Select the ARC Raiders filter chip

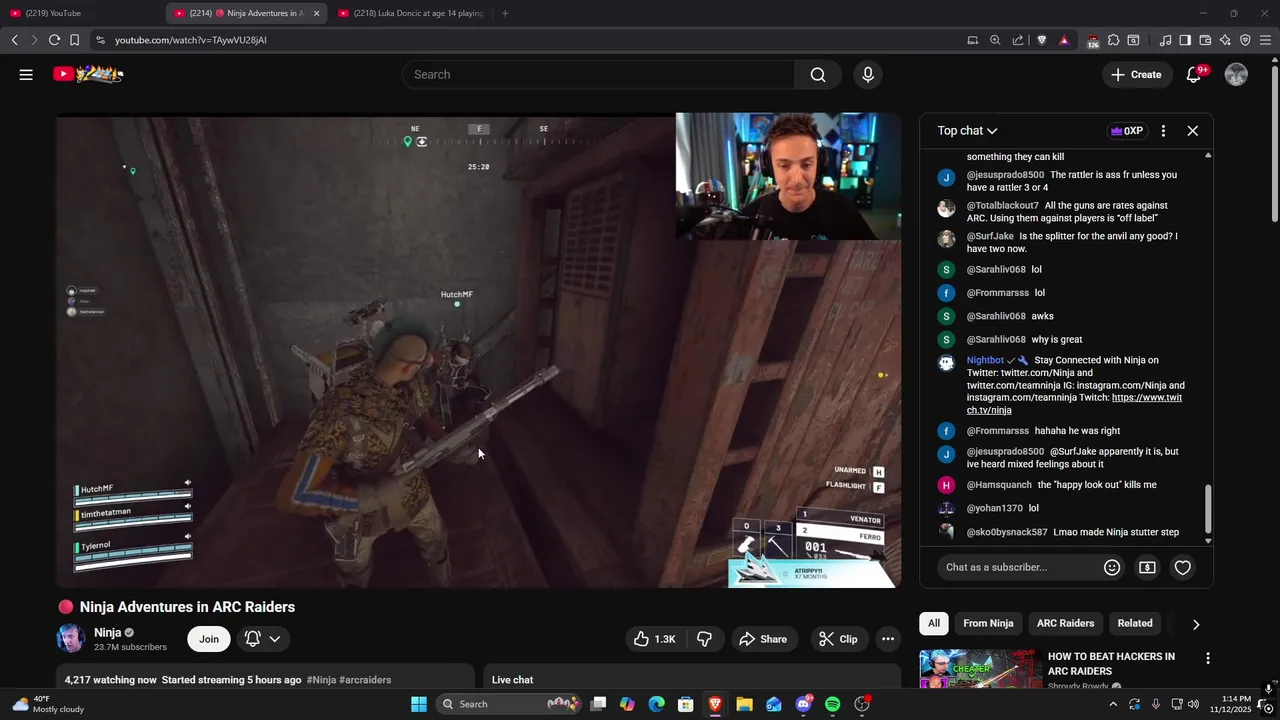(x=1065, y=623)
